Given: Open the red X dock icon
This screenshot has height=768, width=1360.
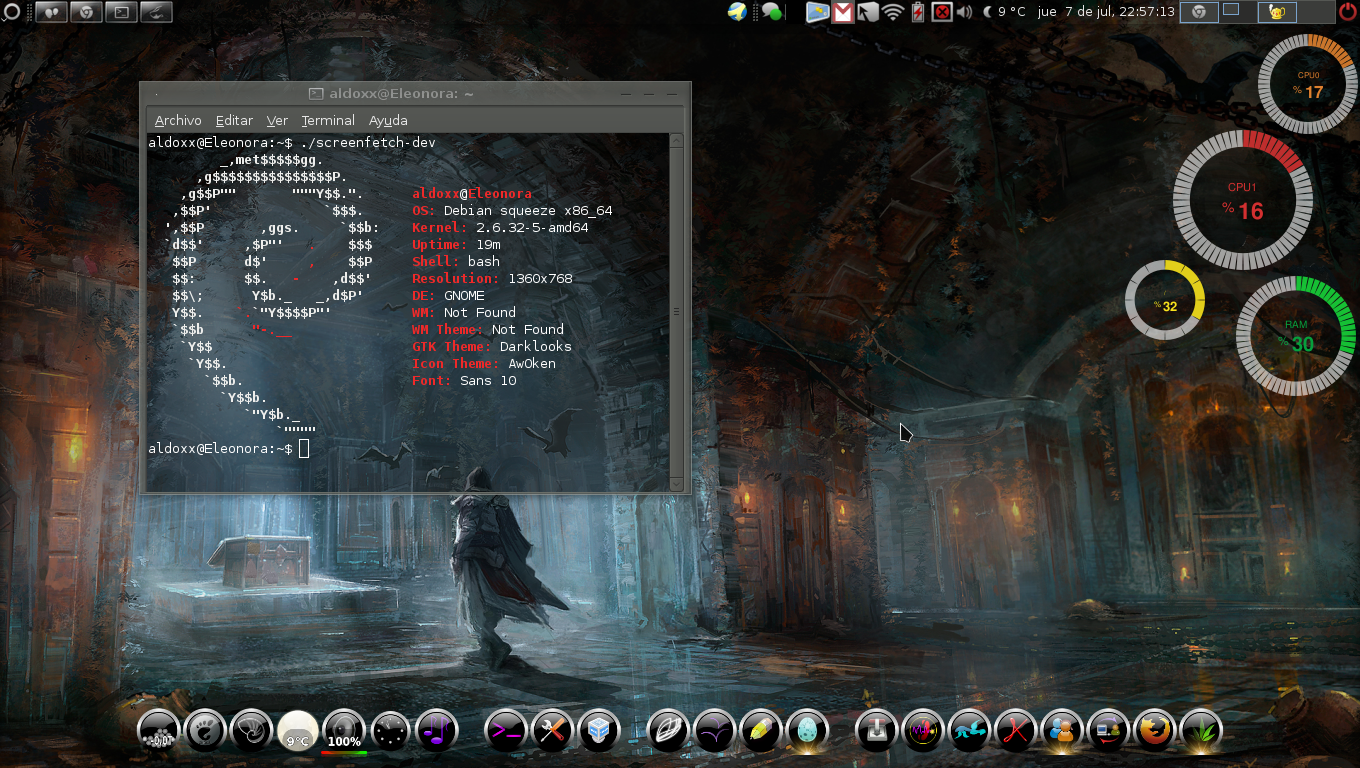Looking at the screenshot, I should (x=1015, y=731).
